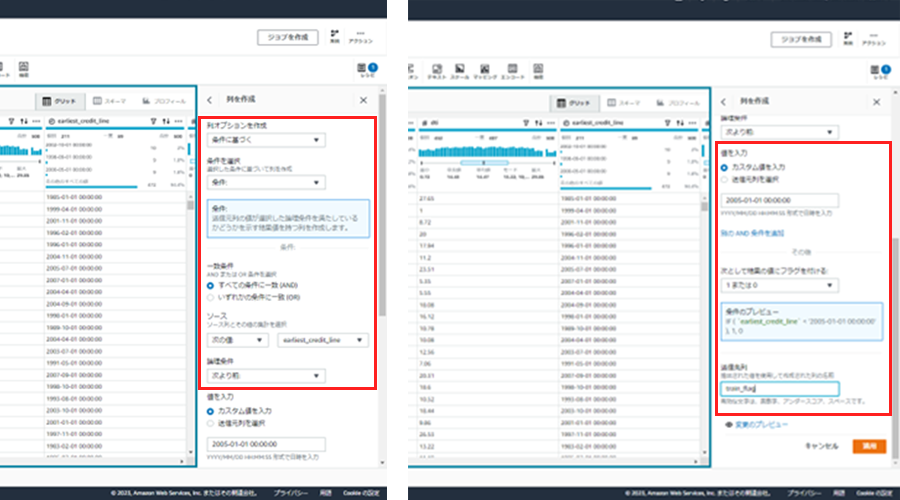Switch to プロフィール tab in left window
This screenshot has width=900, height=500.
pyautogui.click(x=165, y=101)
